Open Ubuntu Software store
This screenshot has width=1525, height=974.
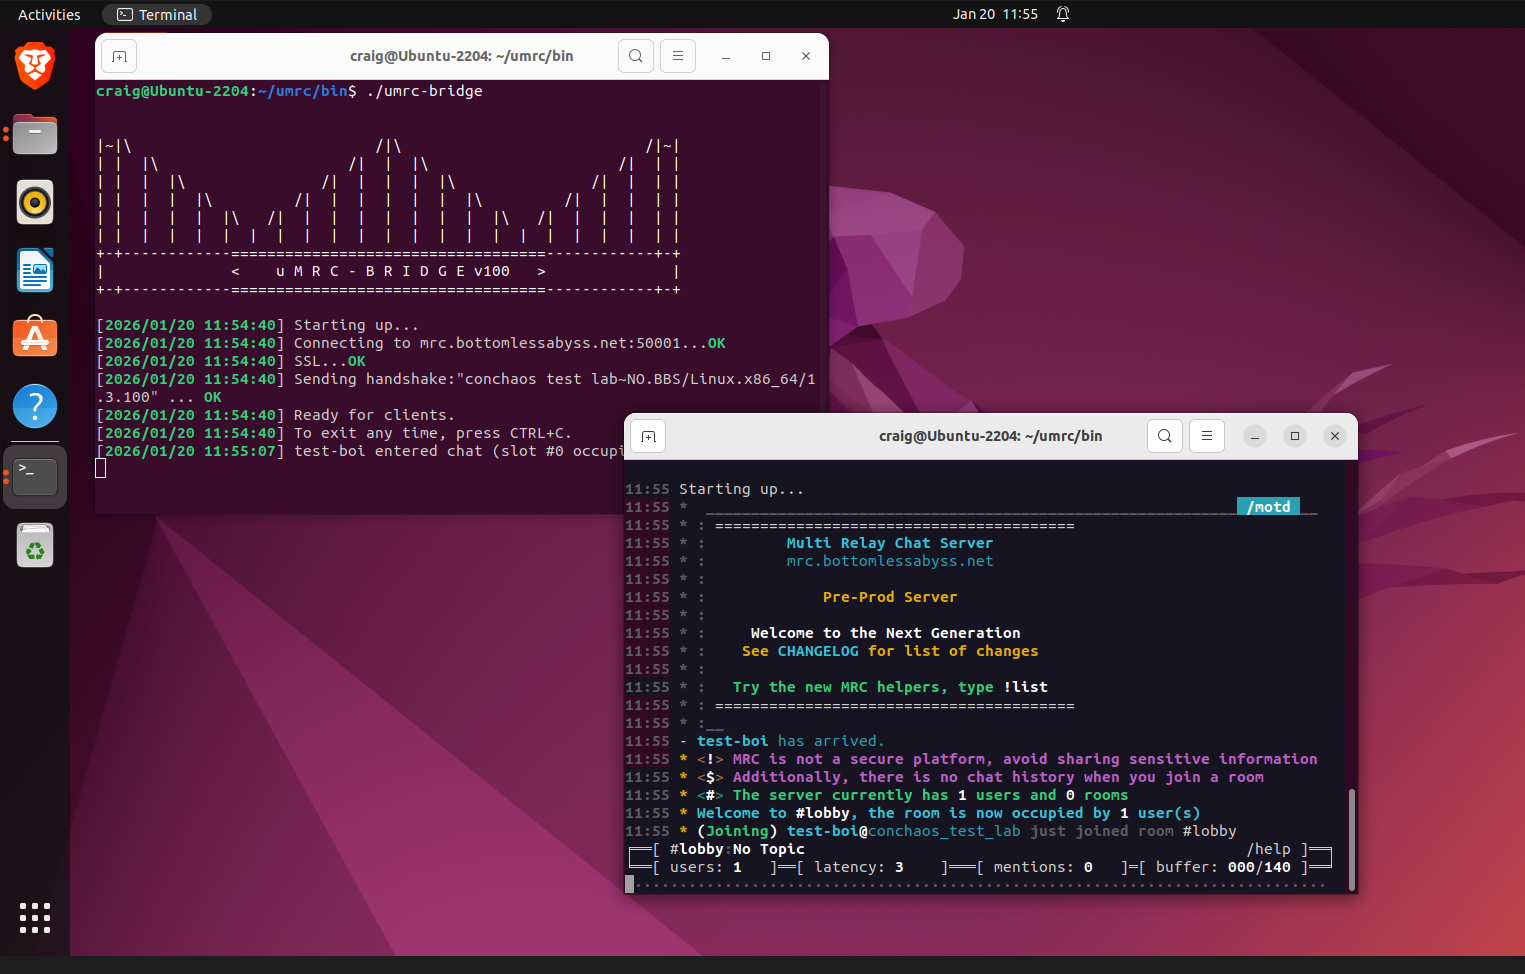(35, 338)
